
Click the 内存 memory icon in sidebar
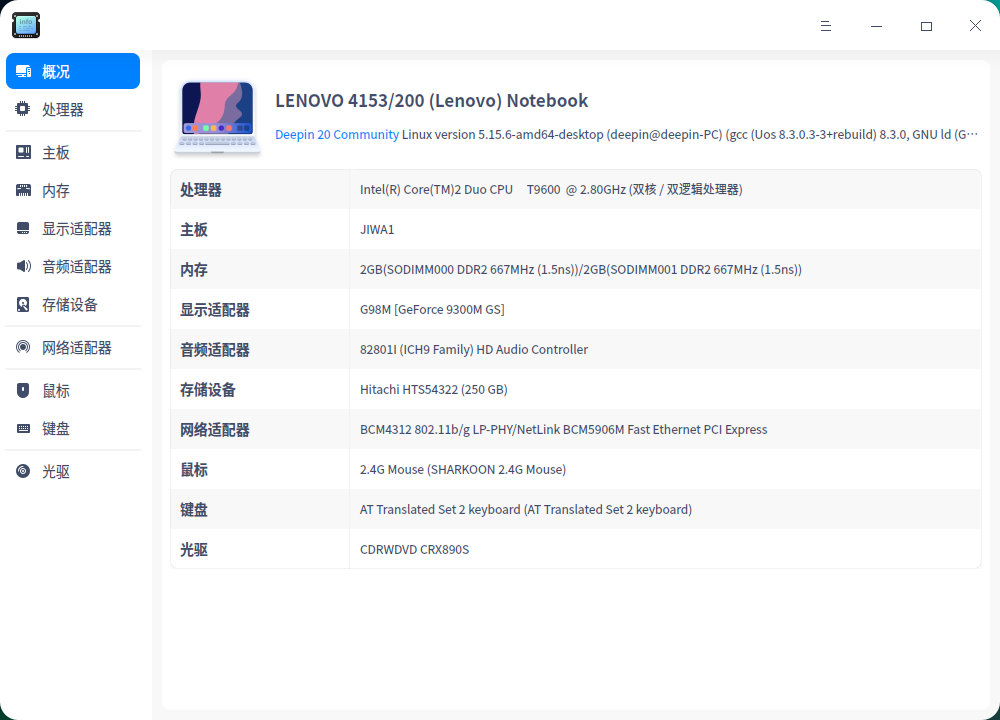tap(23, 190)
